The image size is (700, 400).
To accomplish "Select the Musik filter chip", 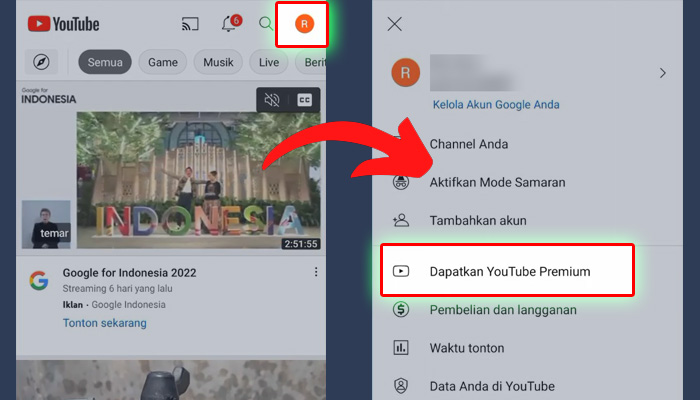I will (x=218, y=62).
